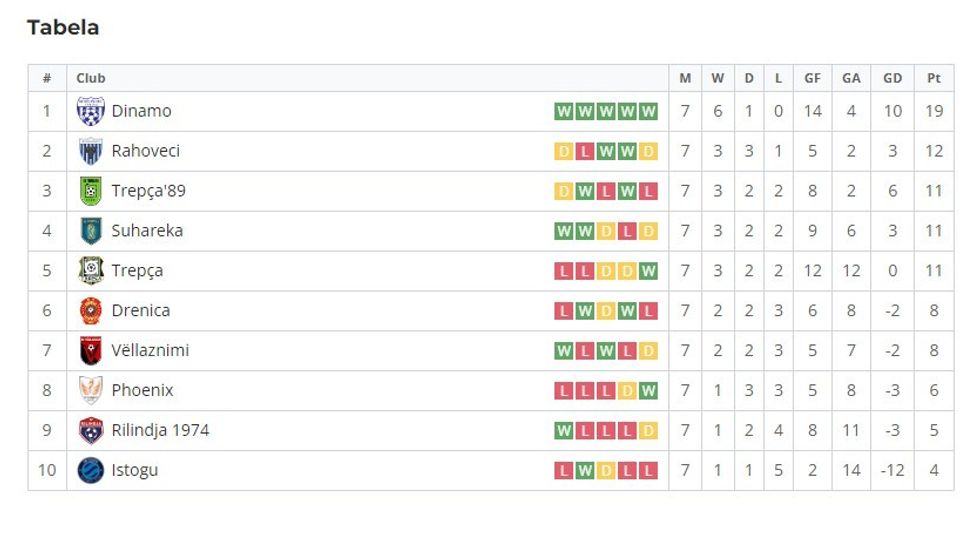Click the Rahoveci club crest icon
980x533 pixels.
point(91,151)
